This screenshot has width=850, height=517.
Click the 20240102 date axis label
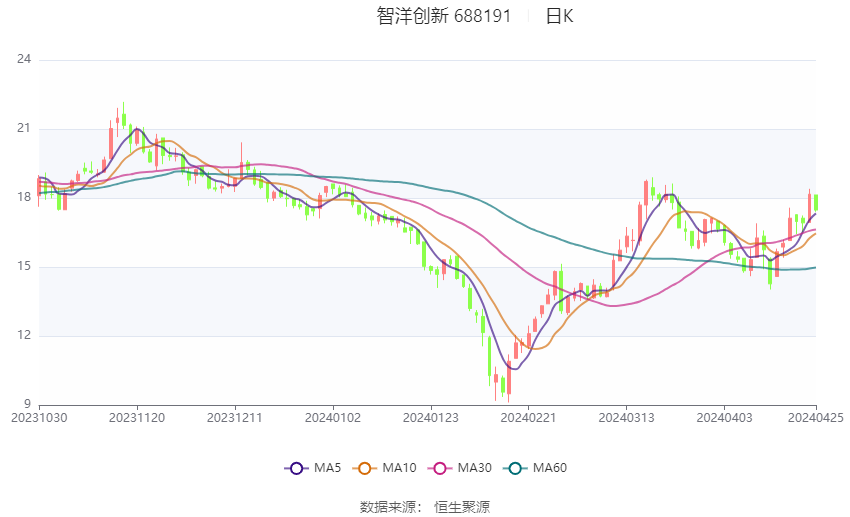point(331,417)
